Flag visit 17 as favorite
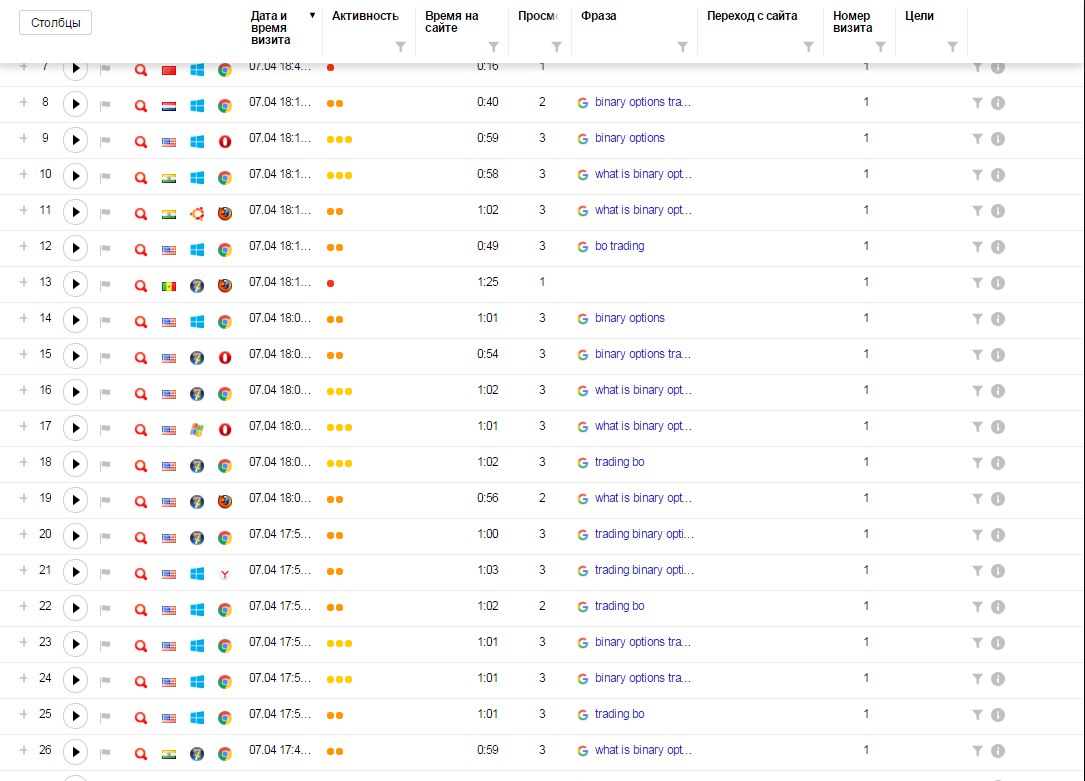This screenshot has width=1085, height=781. click(x=105, y=429)
